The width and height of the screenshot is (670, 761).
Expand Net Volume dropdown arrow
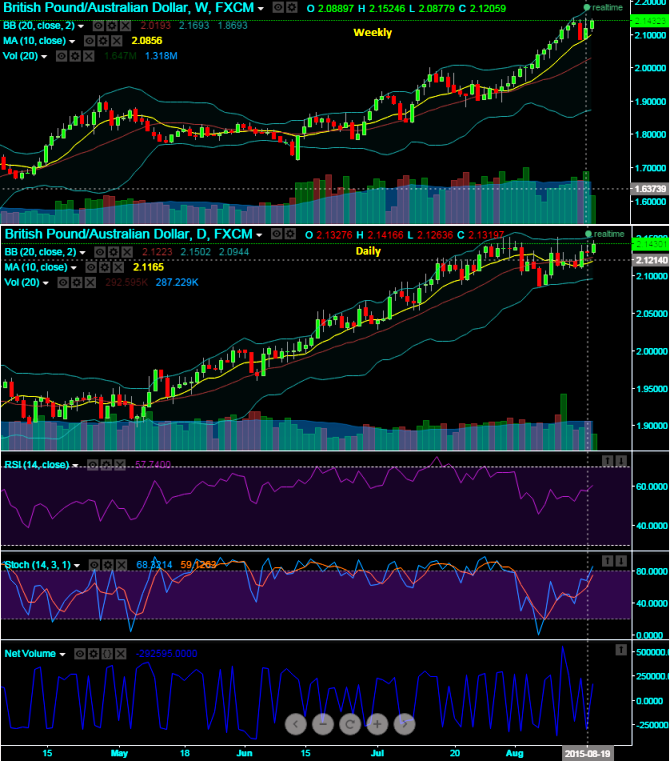click(62, 654)
